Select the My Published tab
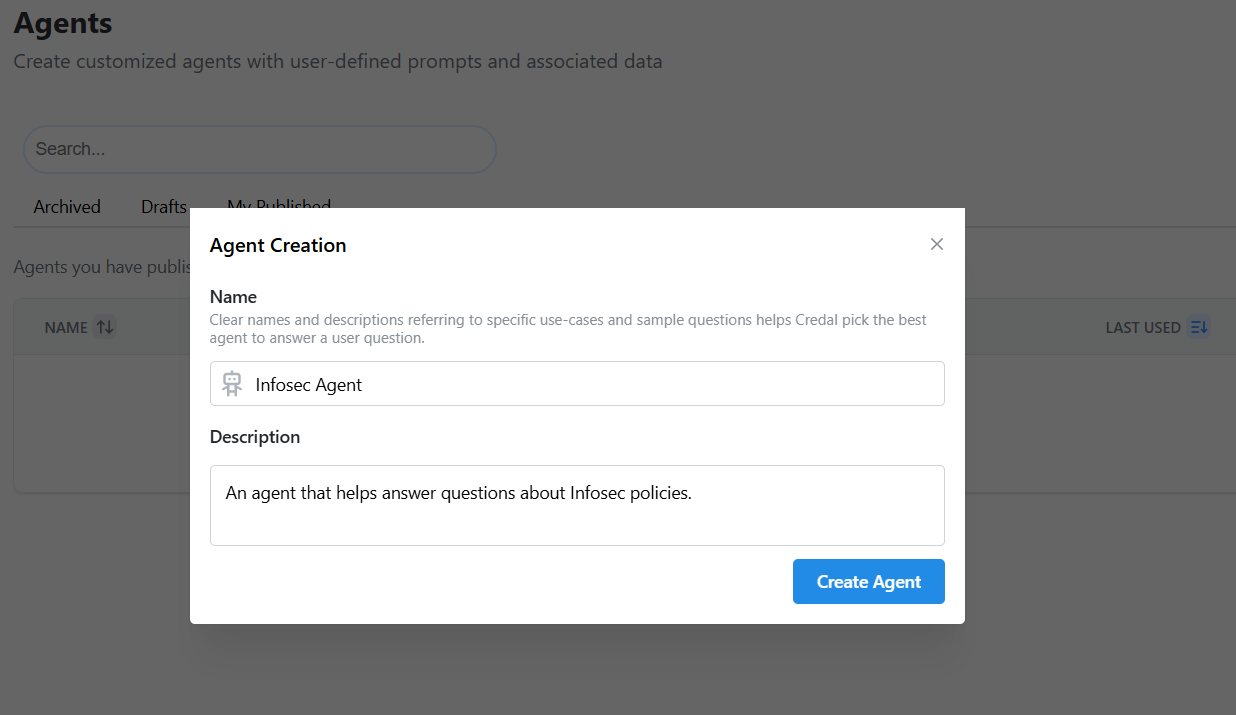The height and width of the screenshot is (715, 1236). pyautogui.click(x=279, y=204)
